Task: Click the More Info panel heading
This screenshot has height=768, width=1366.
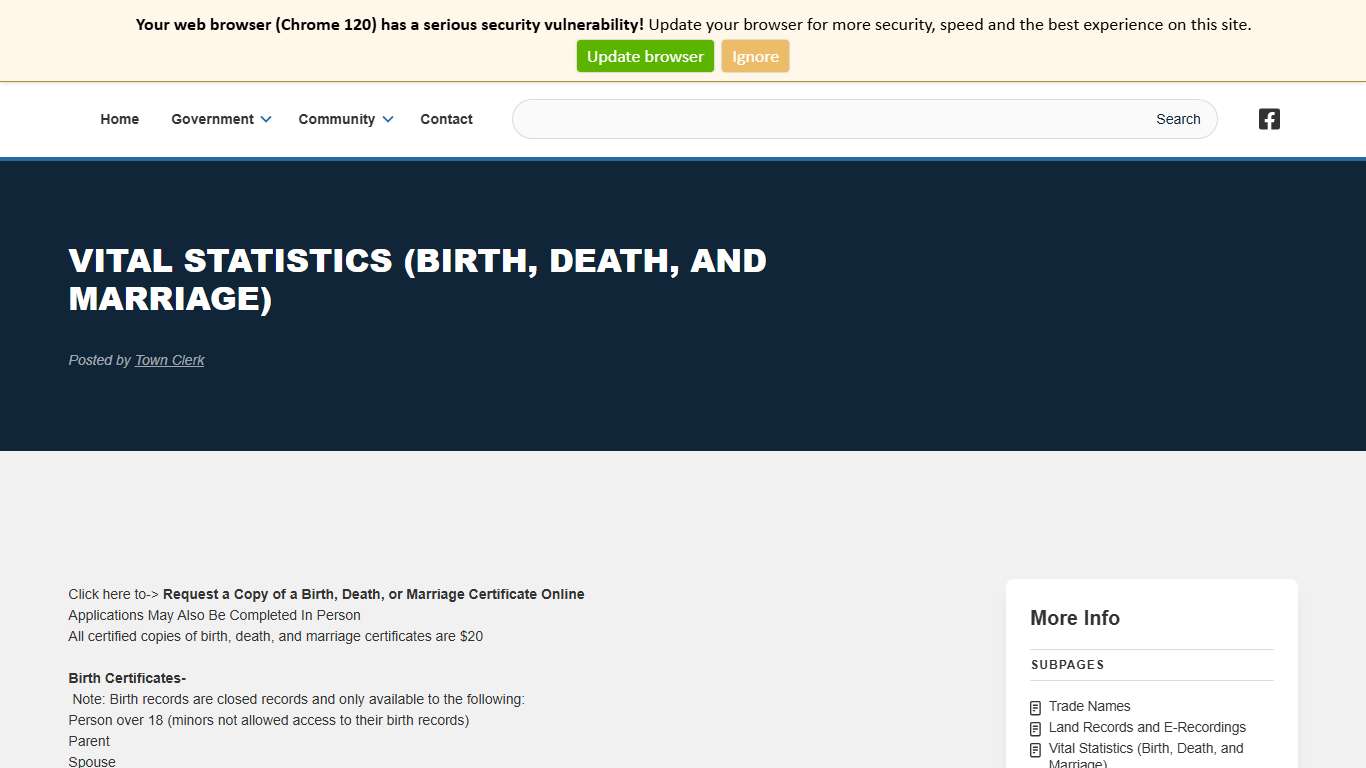Action: [x=1074, y=618]
